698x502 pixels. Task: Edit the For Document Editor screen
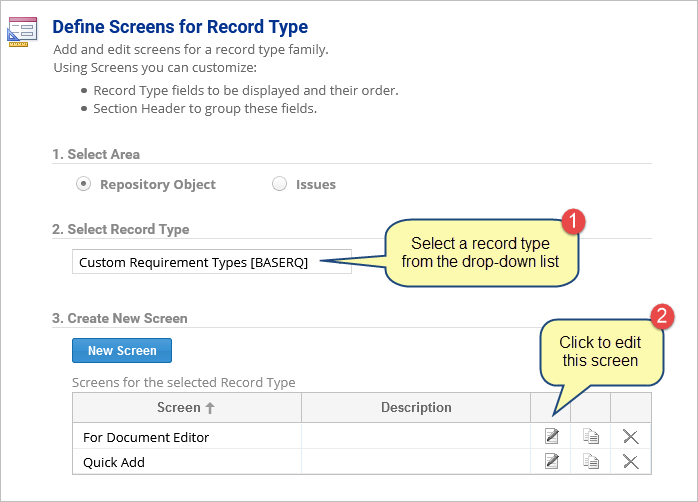pyautogui.click(x=552, y=436)
